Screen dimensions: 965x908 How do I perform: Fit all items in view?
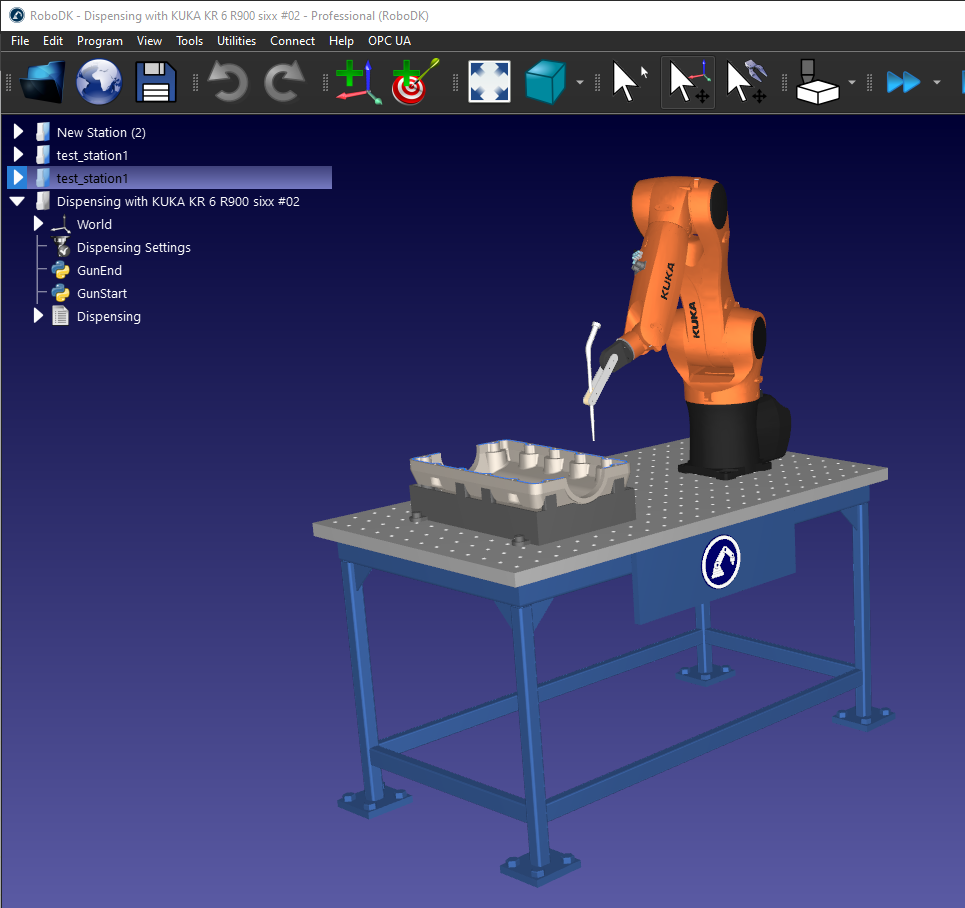(x=489, y=82)
